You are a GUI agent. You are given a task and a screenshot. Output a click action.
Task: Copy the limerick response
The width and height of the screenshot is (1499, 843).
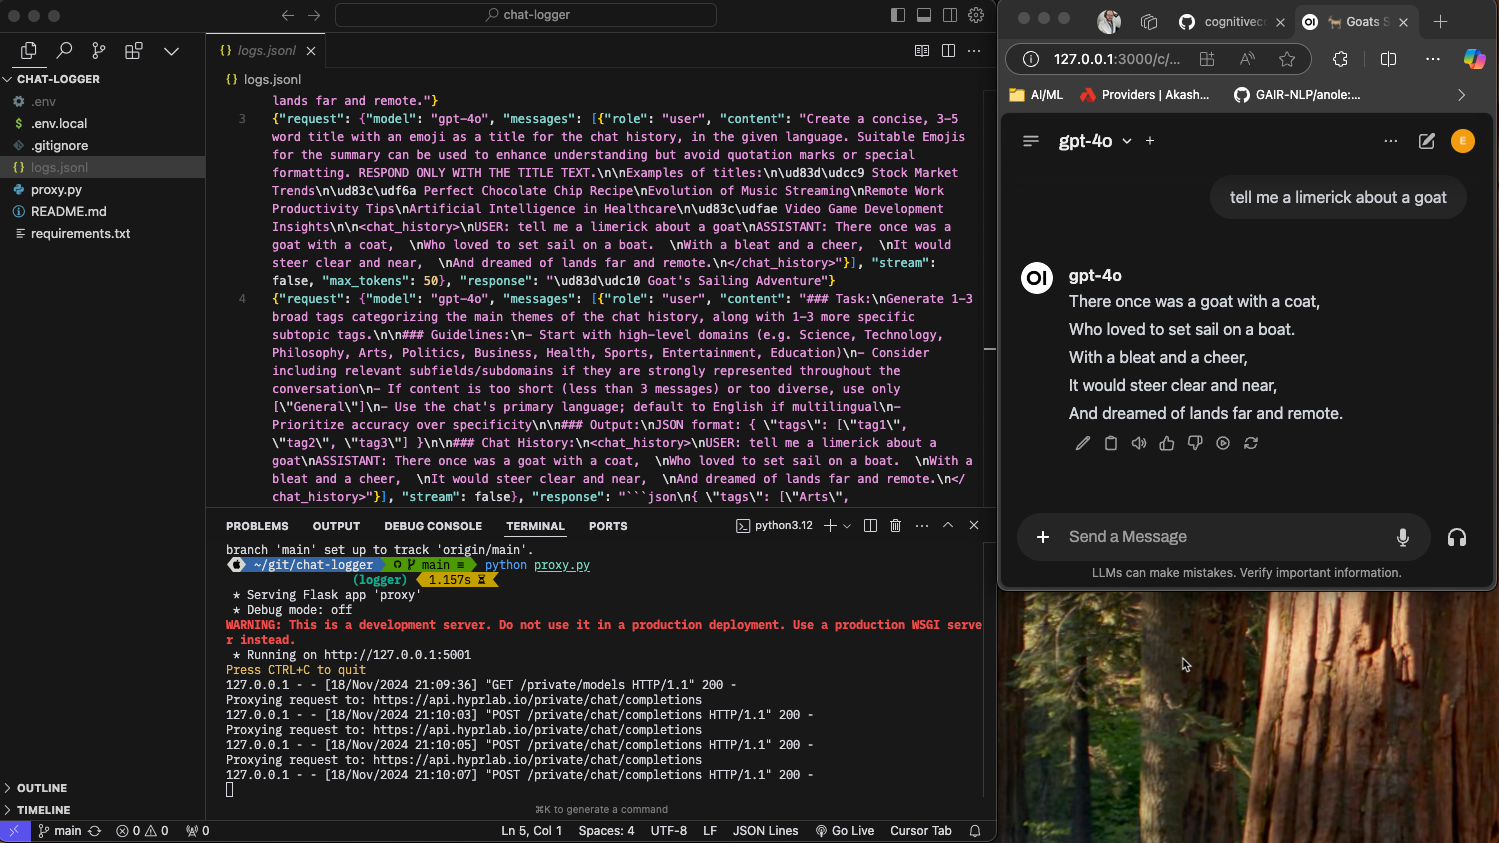1111,443
